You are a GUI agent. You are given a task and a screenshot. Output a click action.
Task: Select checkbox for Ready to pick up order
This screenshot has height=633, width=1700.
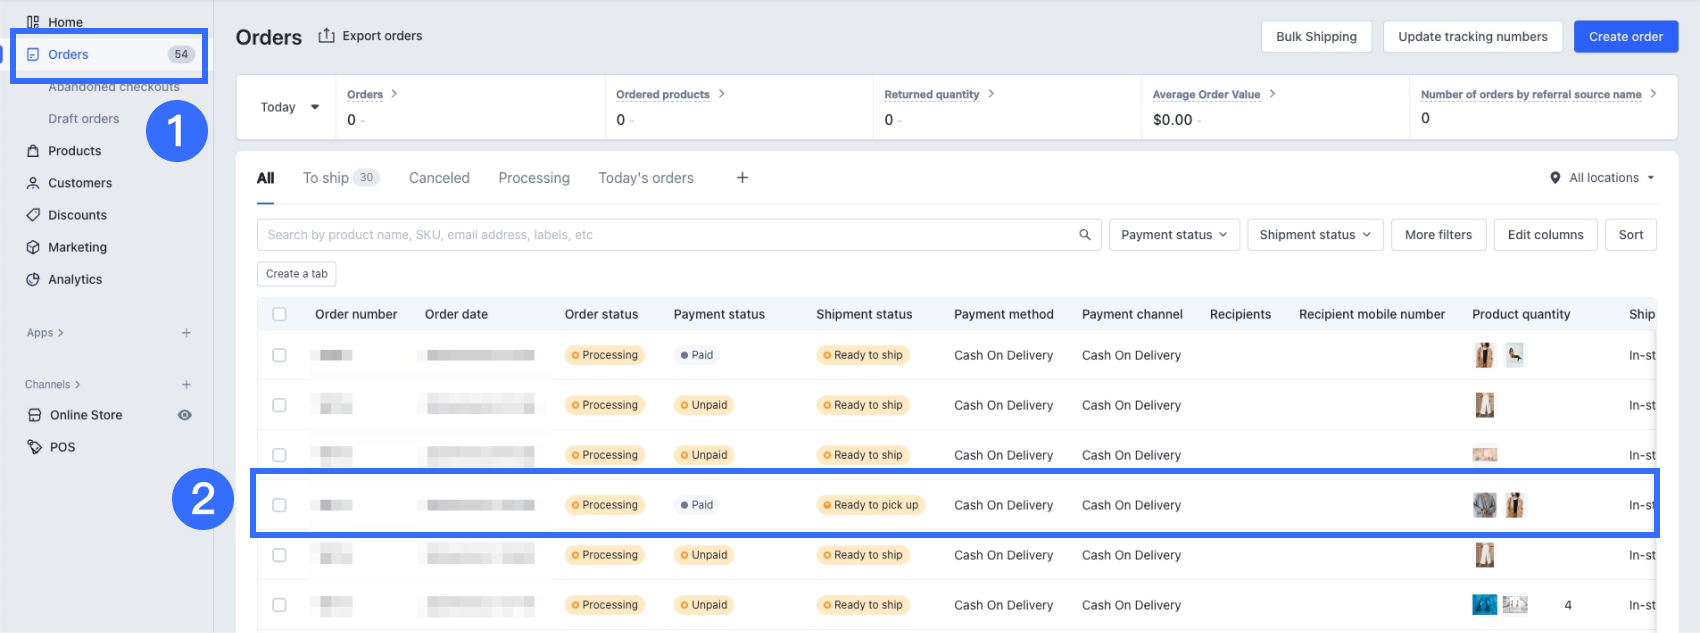coord(279,505)
